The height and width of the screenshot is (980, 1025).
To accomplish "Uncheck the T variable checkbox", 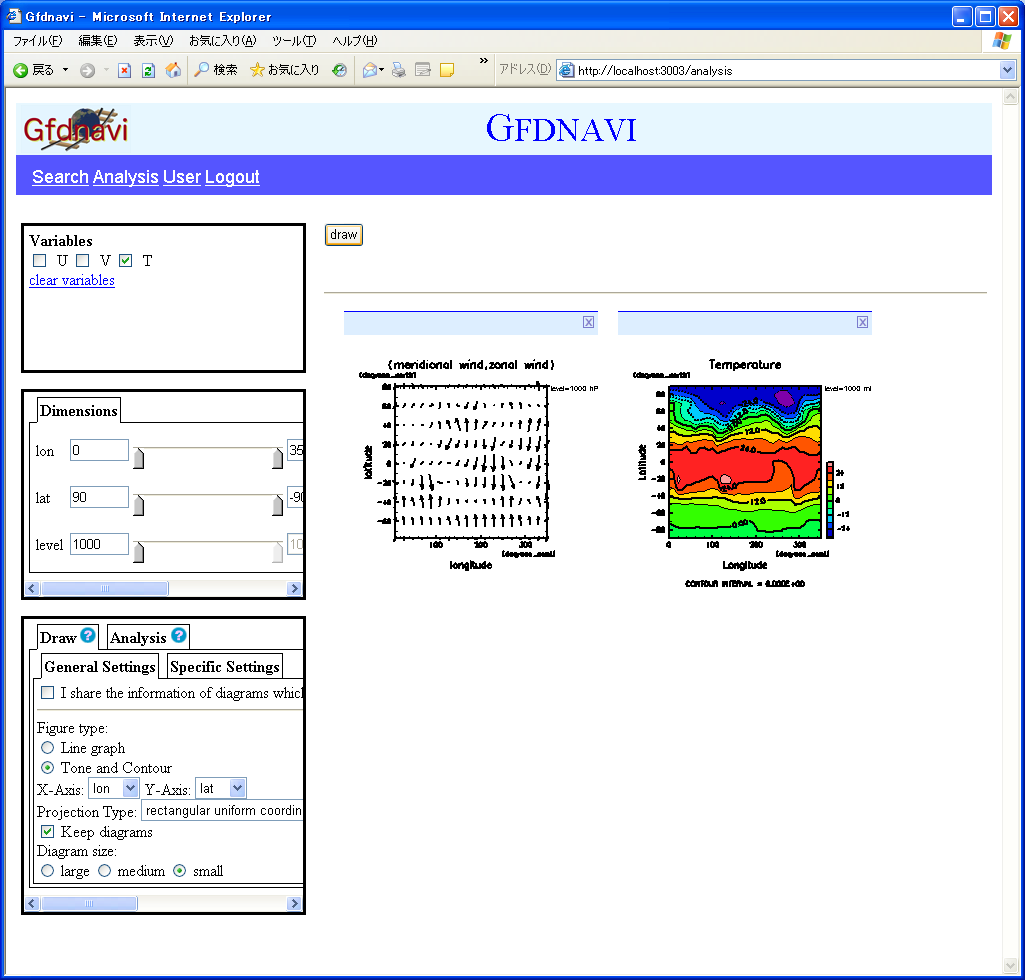I will [126, 261].
